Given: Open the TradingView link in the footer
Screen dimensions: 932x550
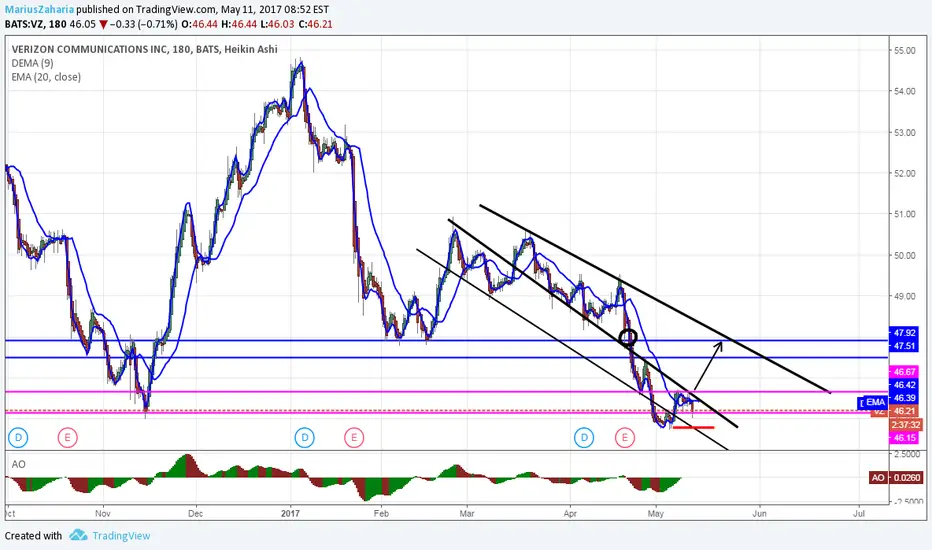Looking at the screenshot, I should 121,536.
